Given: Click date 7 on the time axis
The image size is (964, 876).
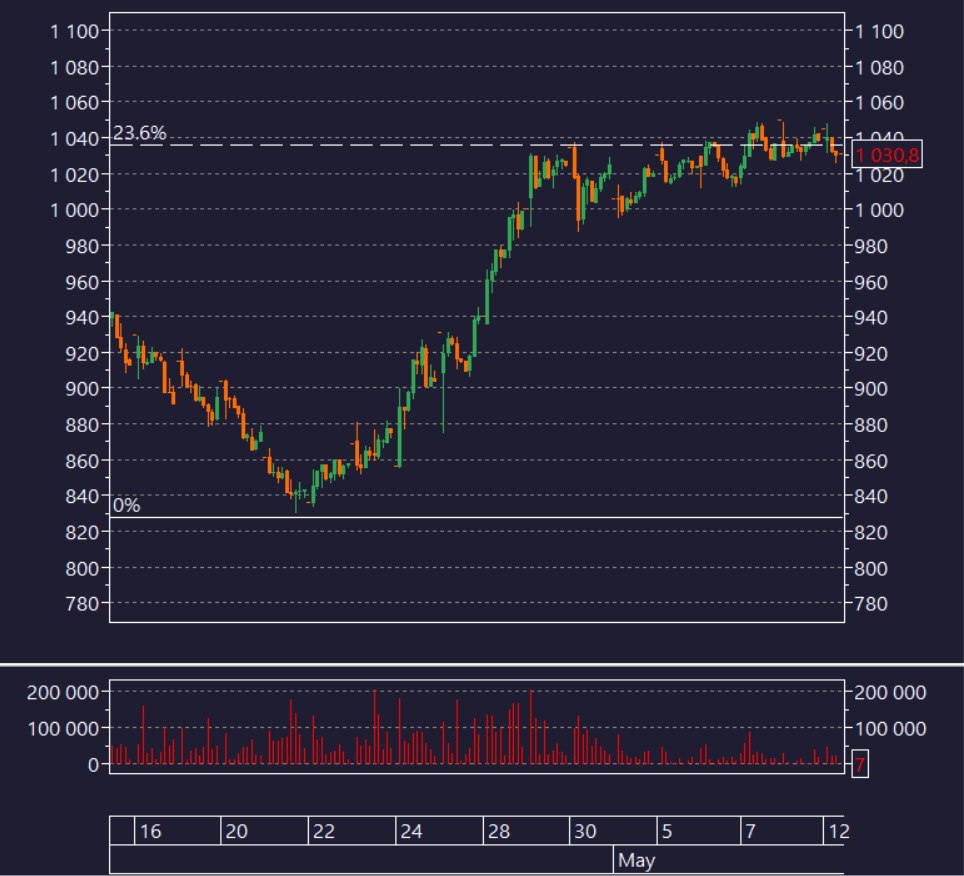Looking at the screenshot, I should coord(751,832).
